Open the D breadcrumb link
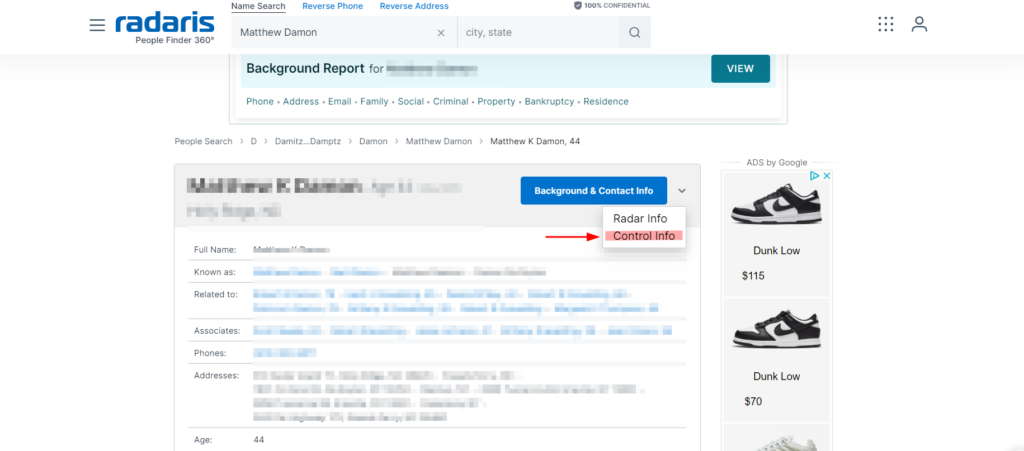 pos(254,141)
